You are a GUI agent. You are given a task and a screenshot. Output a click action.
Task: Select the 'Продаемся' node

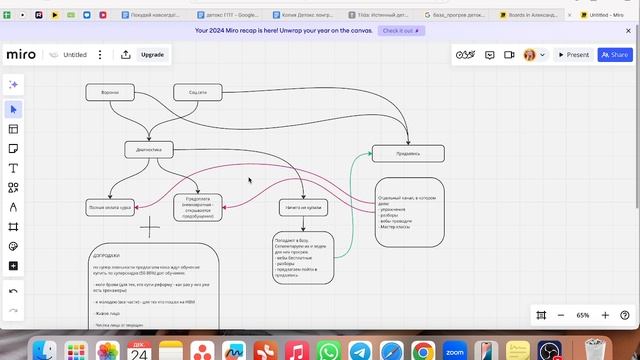(x=408, y=153)
